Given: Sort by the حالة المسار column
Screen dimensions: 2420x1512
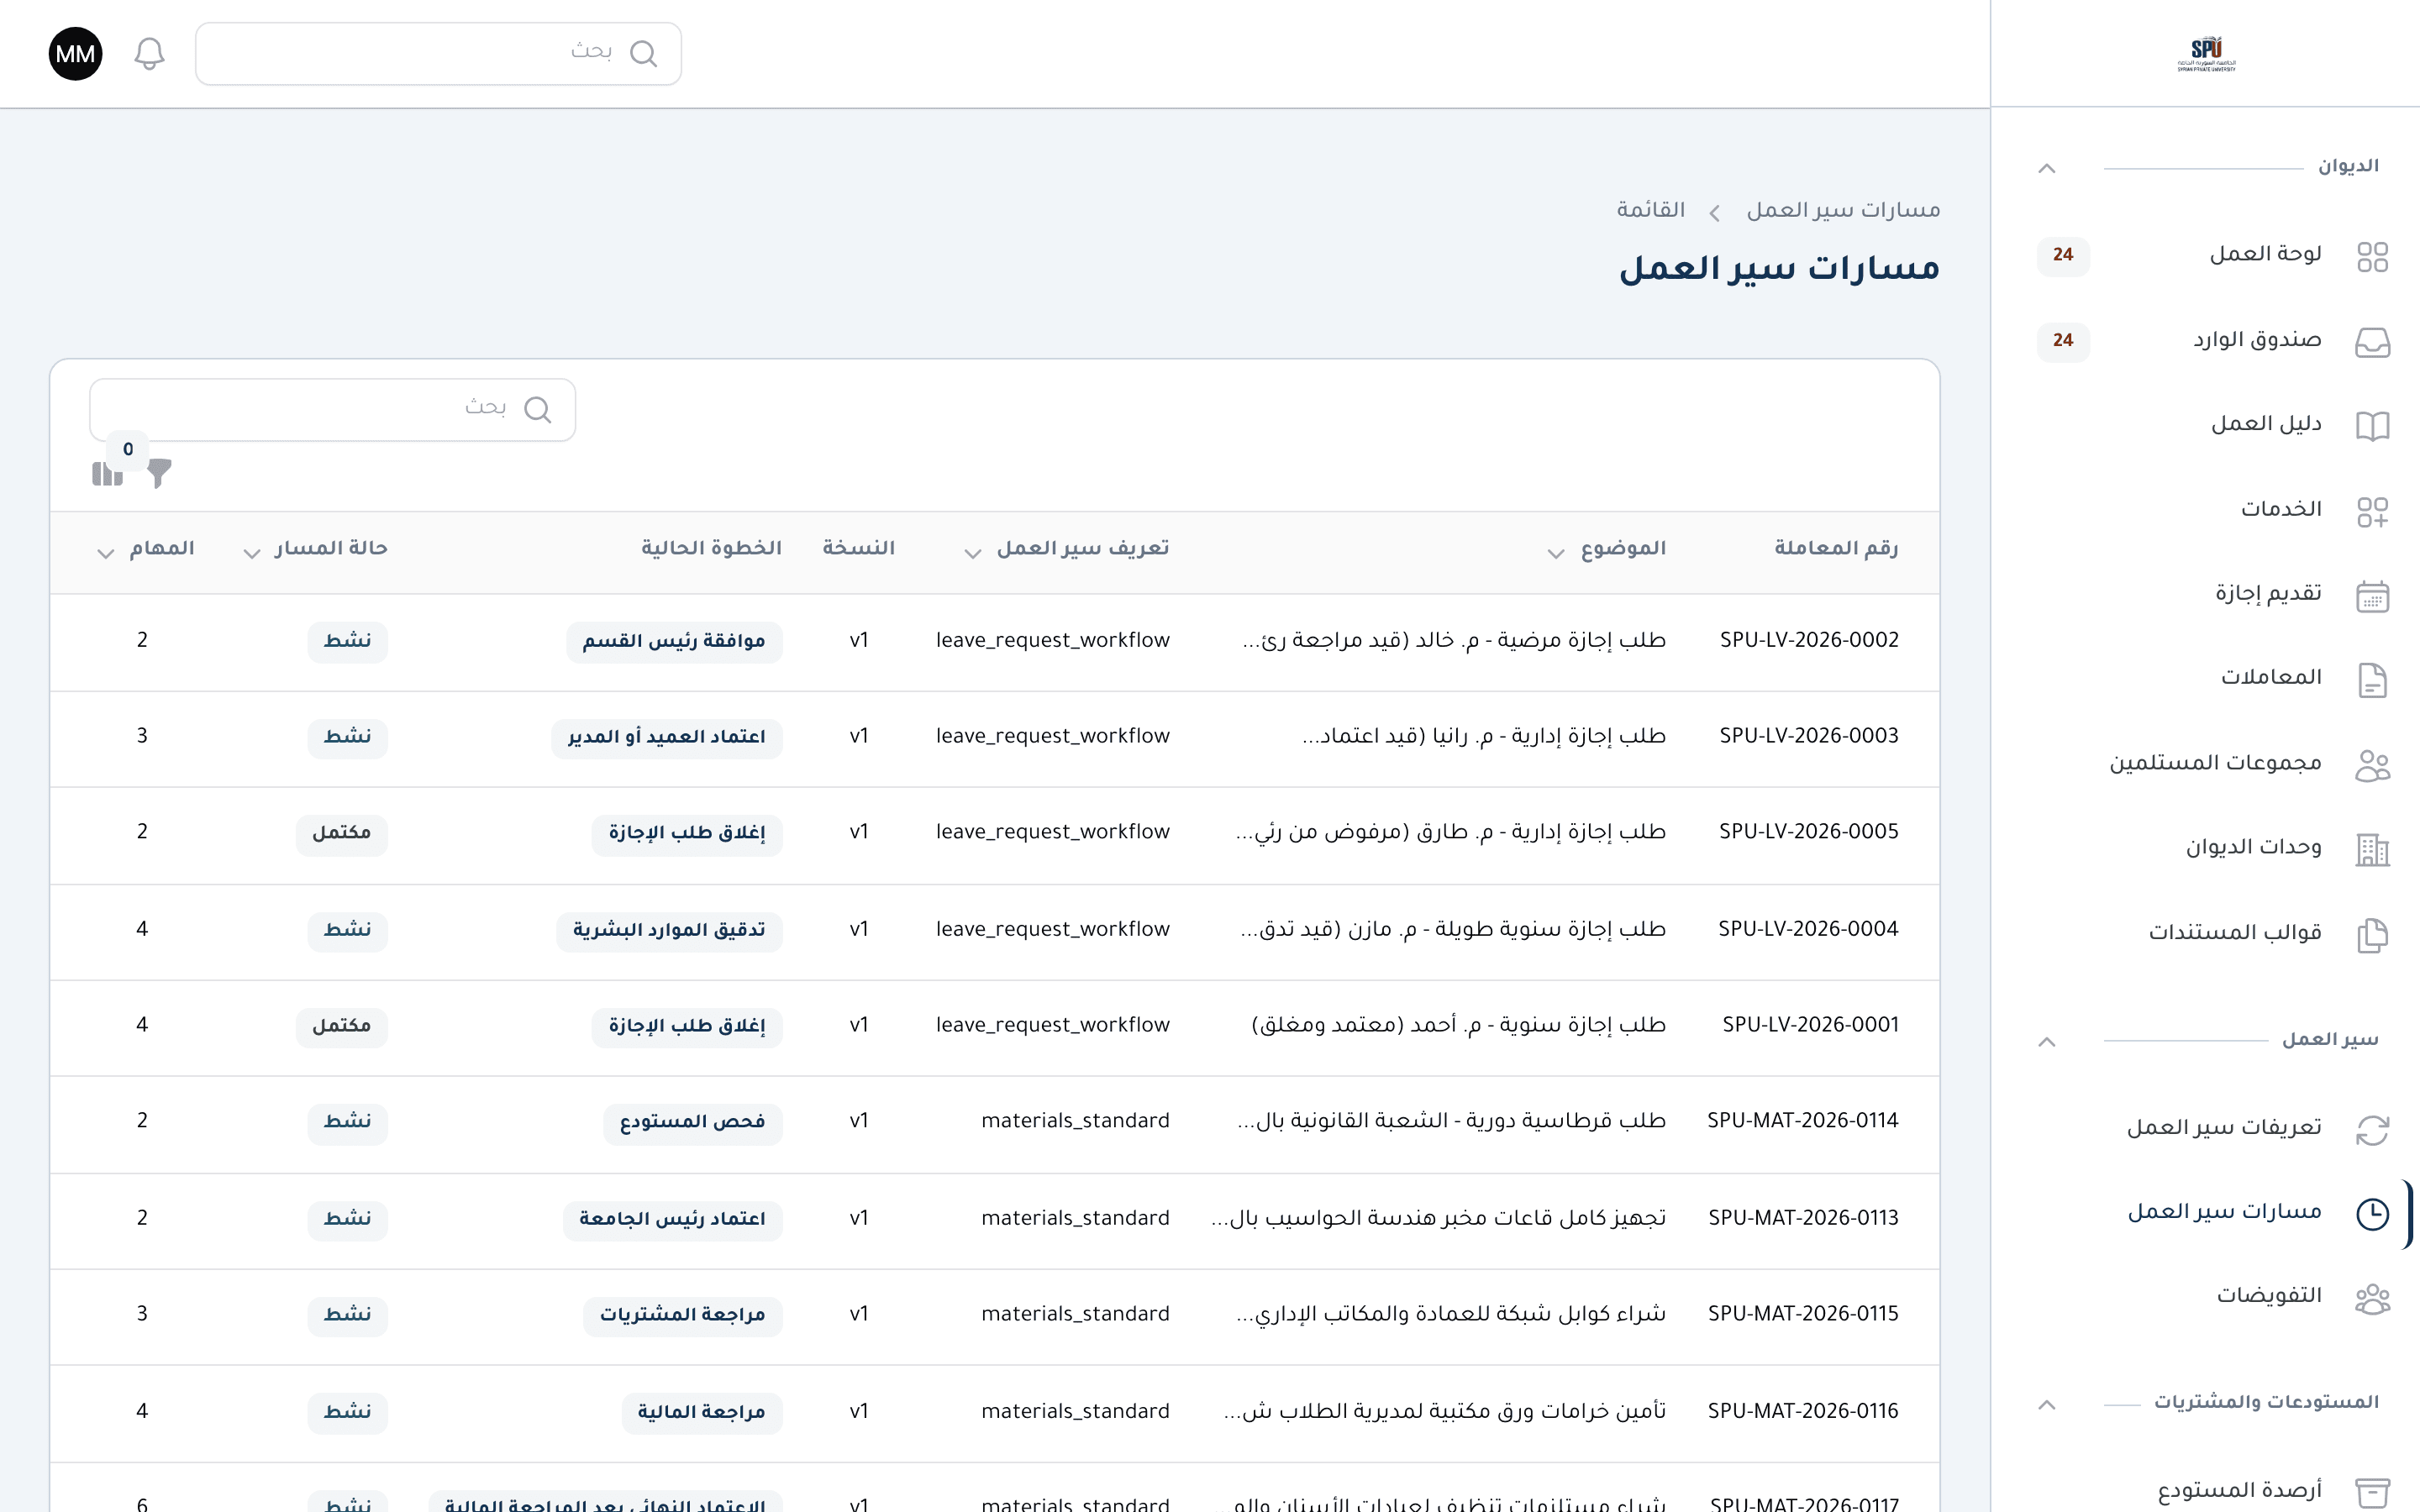Looking at the screenshot, I should [x=315, y=549].
